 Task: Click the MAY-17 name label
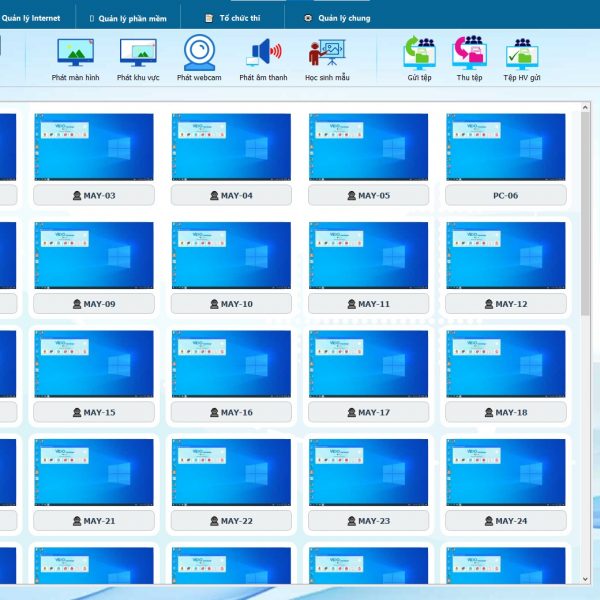[x=368, y=412]
